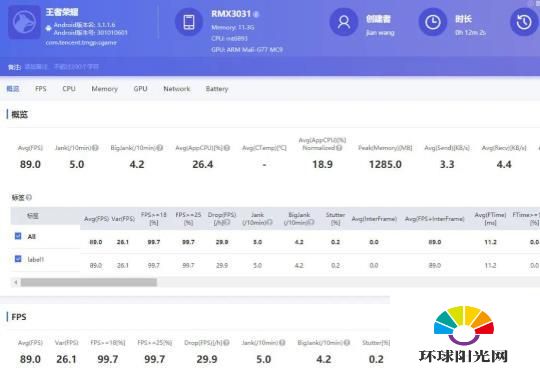Click the Stutter [%] table column header
The height and width of the screenshot is (372, 540).
point(335,219)
